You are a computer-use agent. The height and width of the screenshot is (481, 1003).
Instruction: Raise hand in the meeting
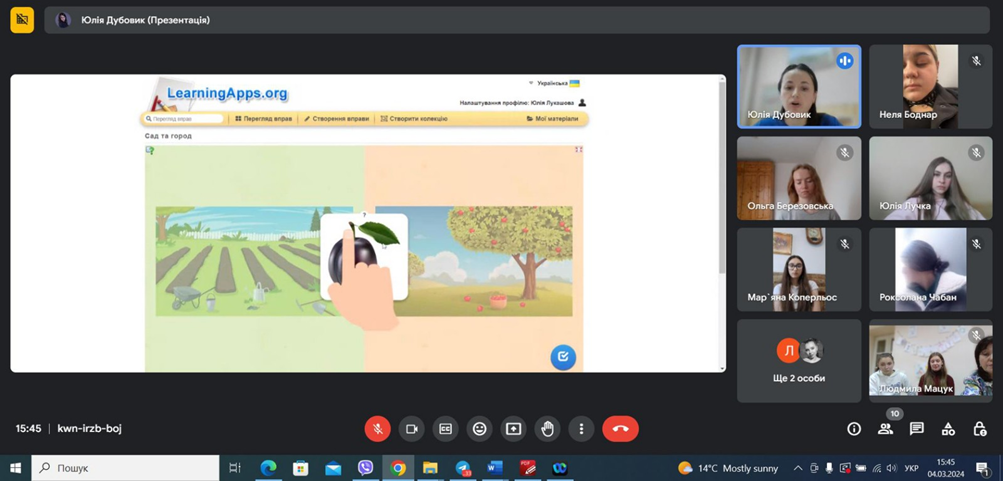(x=547, y=429)
